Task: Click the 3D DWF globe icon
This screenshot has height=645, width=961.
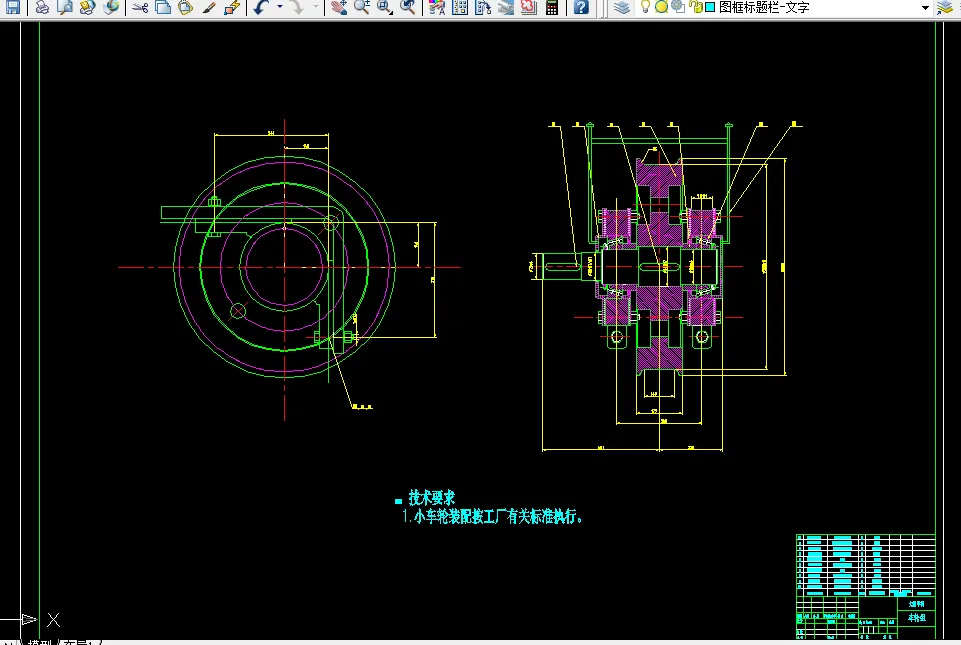Action: 112,7
